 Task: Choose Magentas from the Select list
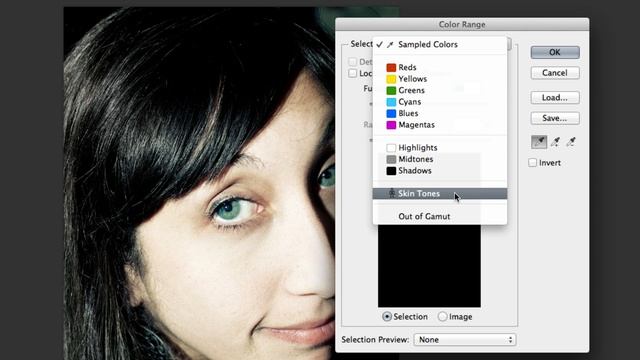440,124
